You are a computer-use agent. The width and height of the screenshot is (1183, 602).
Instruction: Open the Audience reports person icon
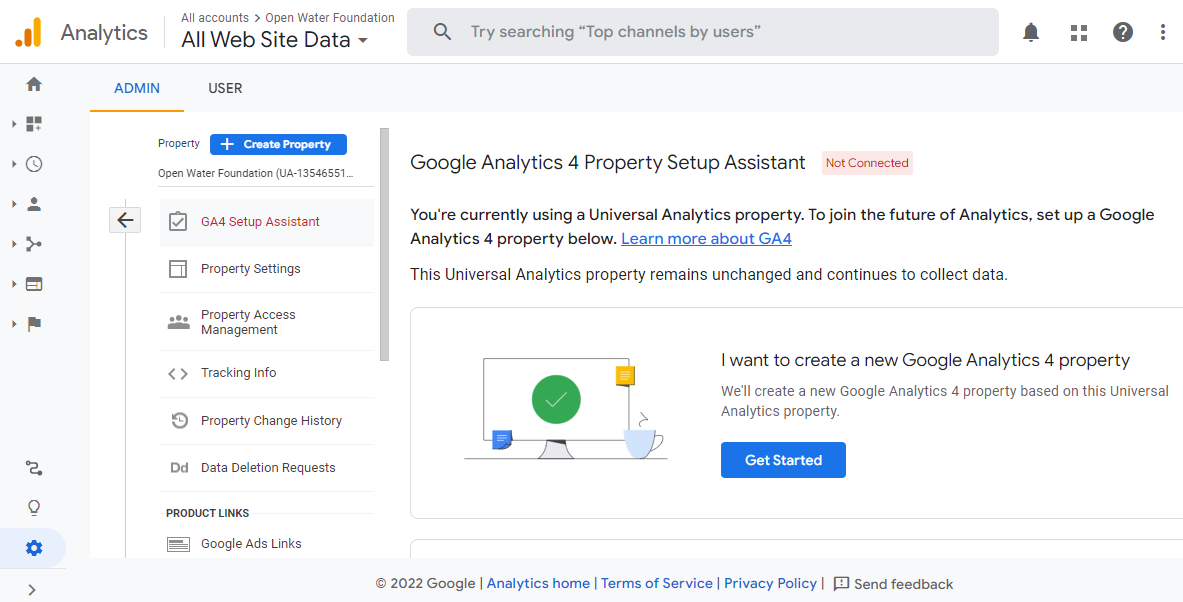coord(33,204)
